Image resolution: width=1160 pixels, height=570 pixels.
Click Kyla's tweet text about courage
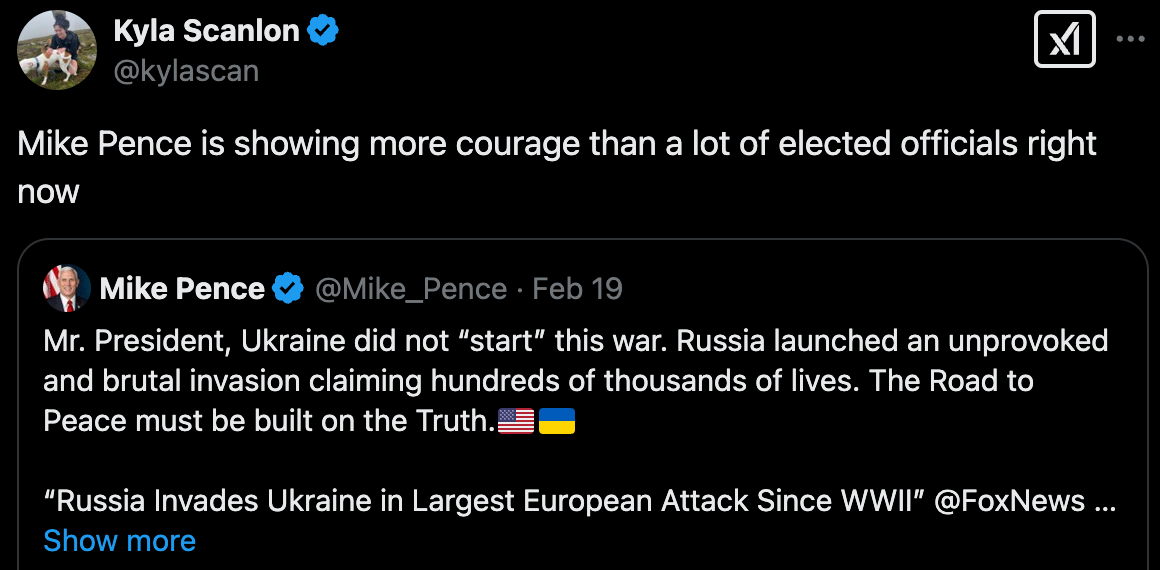coord(556,145)
